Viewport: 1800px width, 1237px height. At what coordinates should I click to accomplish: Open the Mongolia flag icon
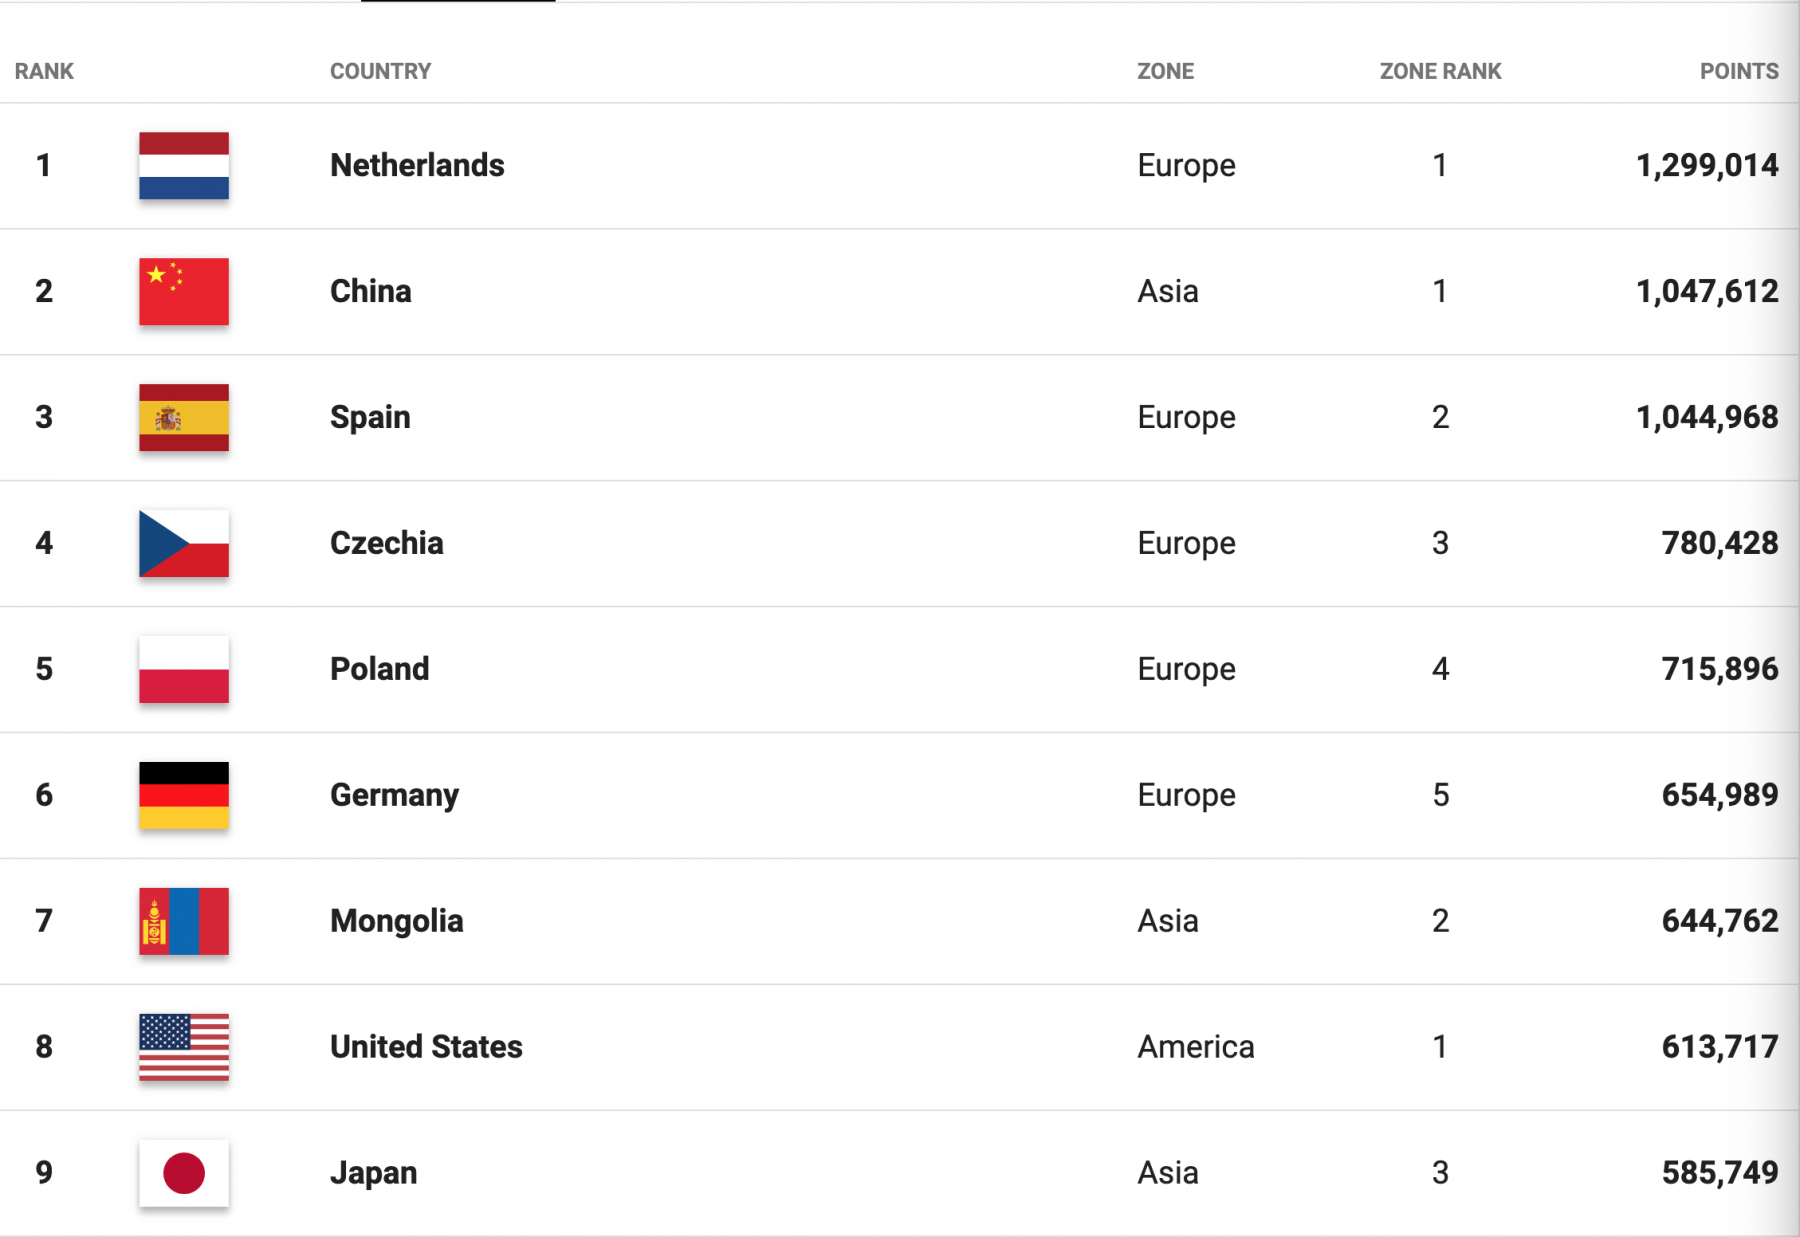(x=184, y=922)
